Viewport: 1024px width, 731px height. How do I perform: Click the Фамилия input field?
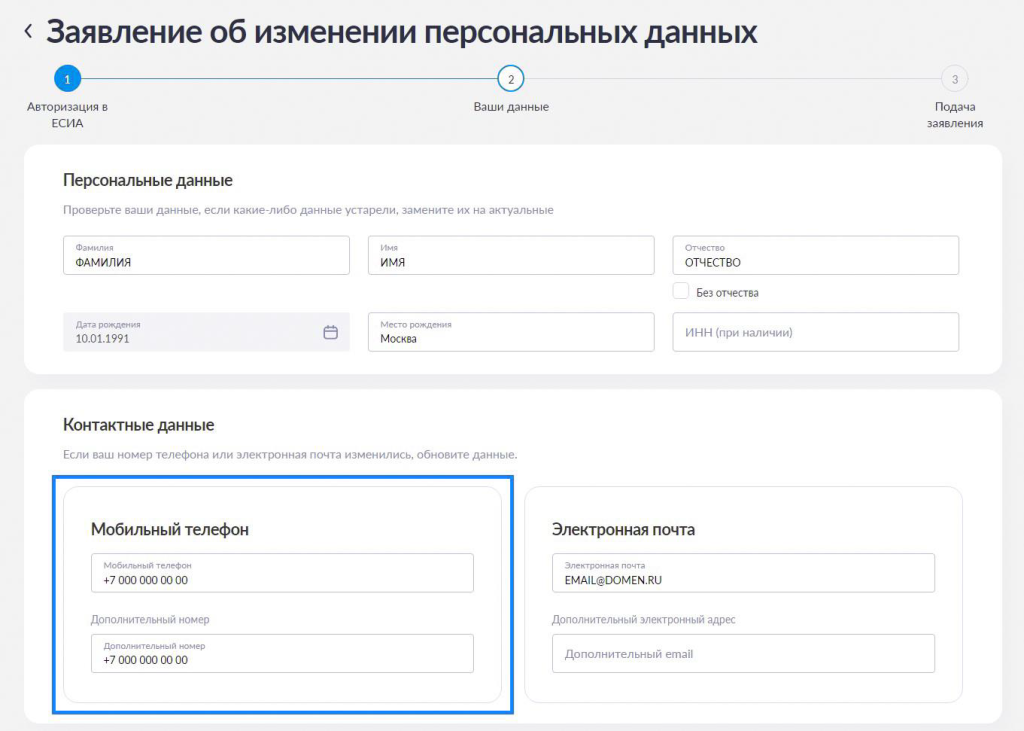206,255
